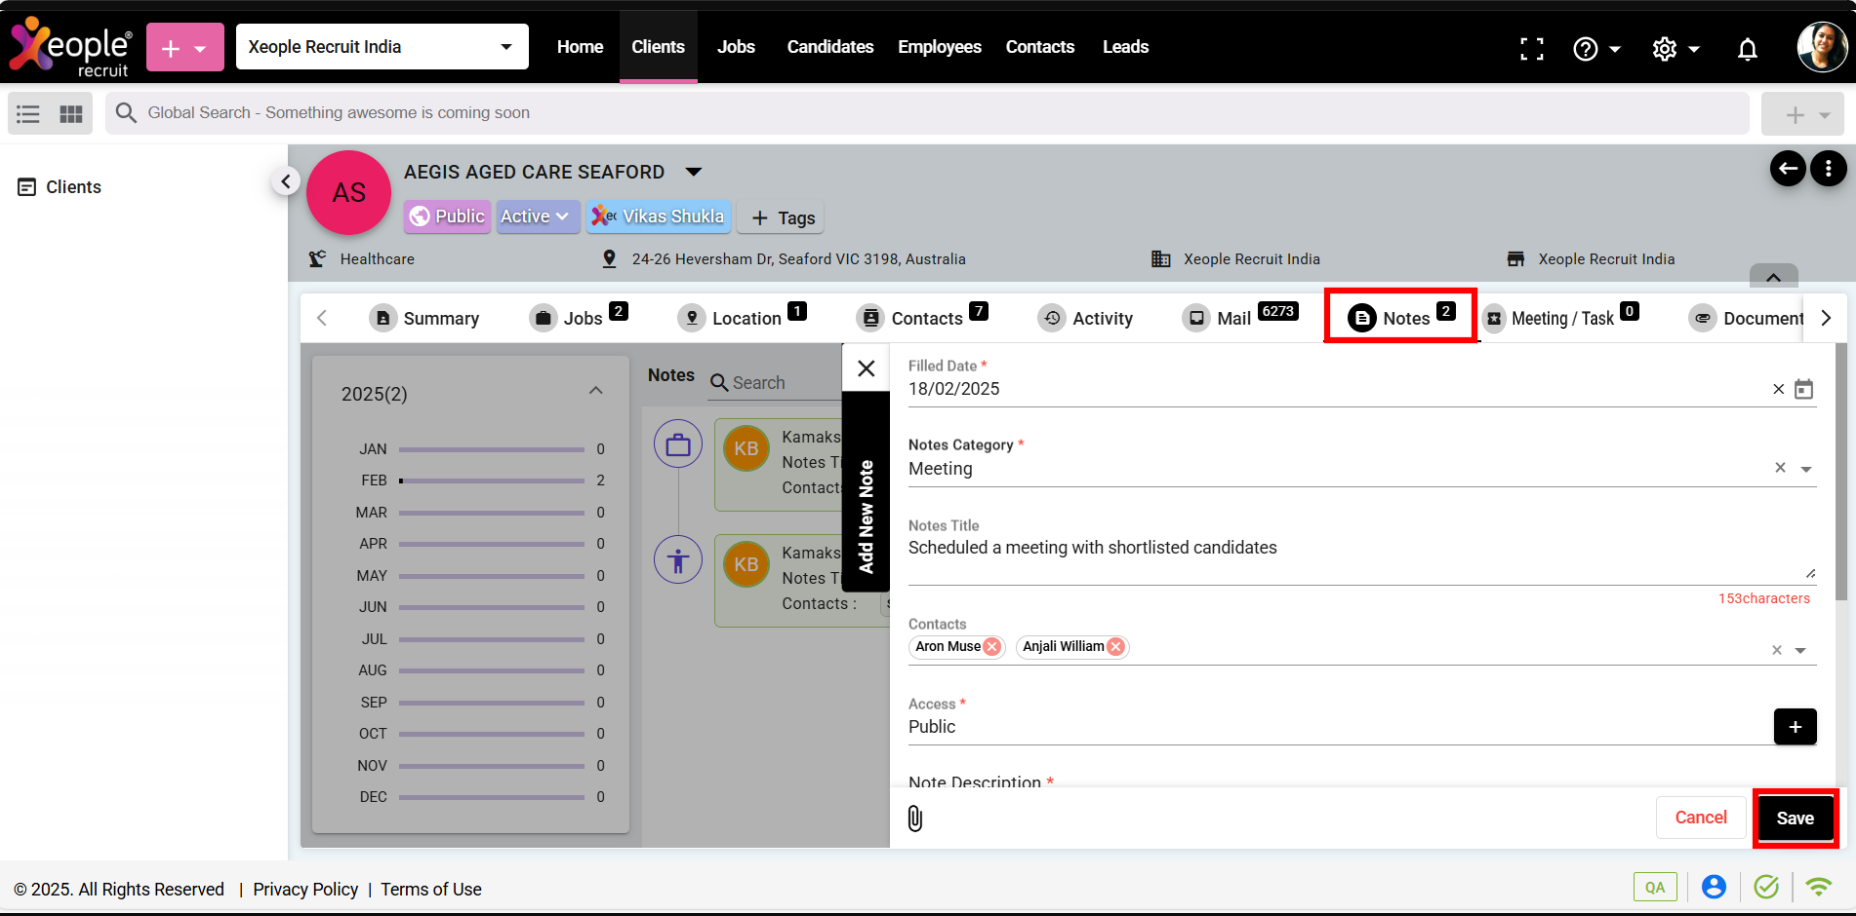The image size is (1856, 916).
Task: Switch to the Document tab
Action: (1746, 318)
